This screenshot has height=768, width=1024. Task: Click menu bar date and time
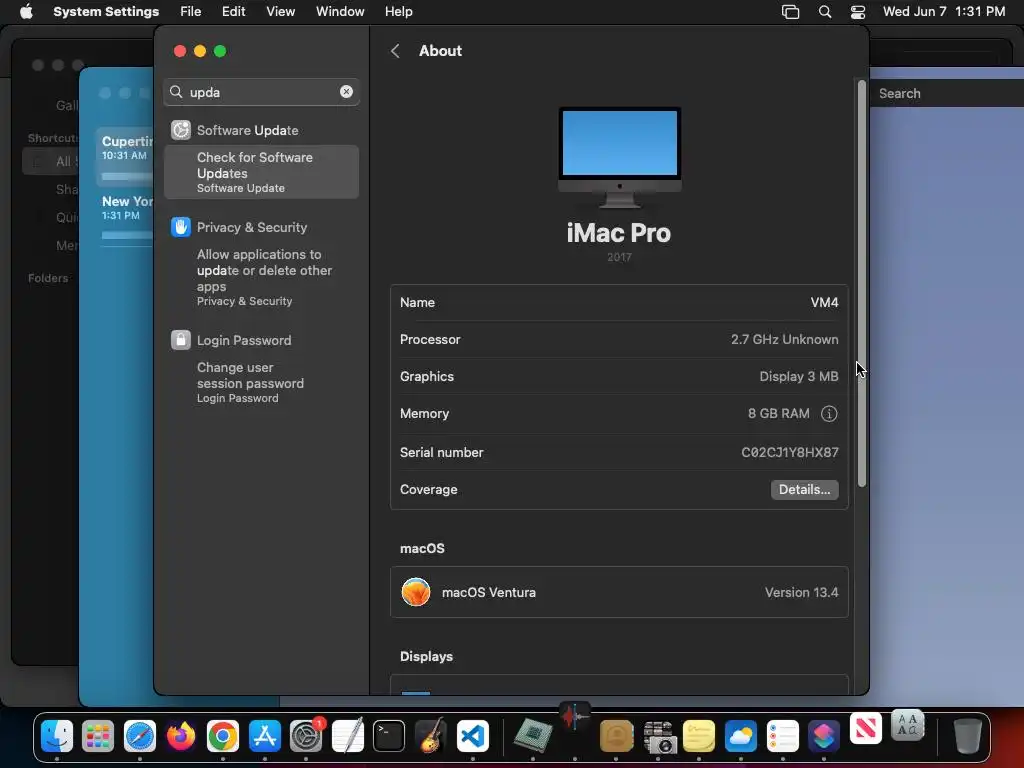944,12
